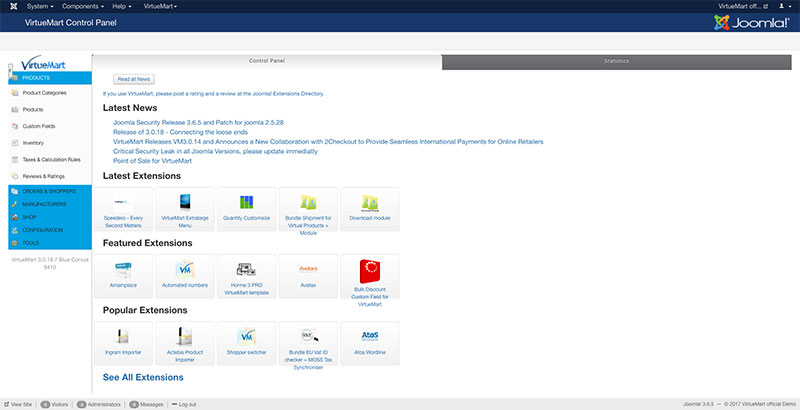The height and width of the screenshot is (410, 800).
Task: Click the Joomla logo icon in the top bar
Action: (14, 6)
